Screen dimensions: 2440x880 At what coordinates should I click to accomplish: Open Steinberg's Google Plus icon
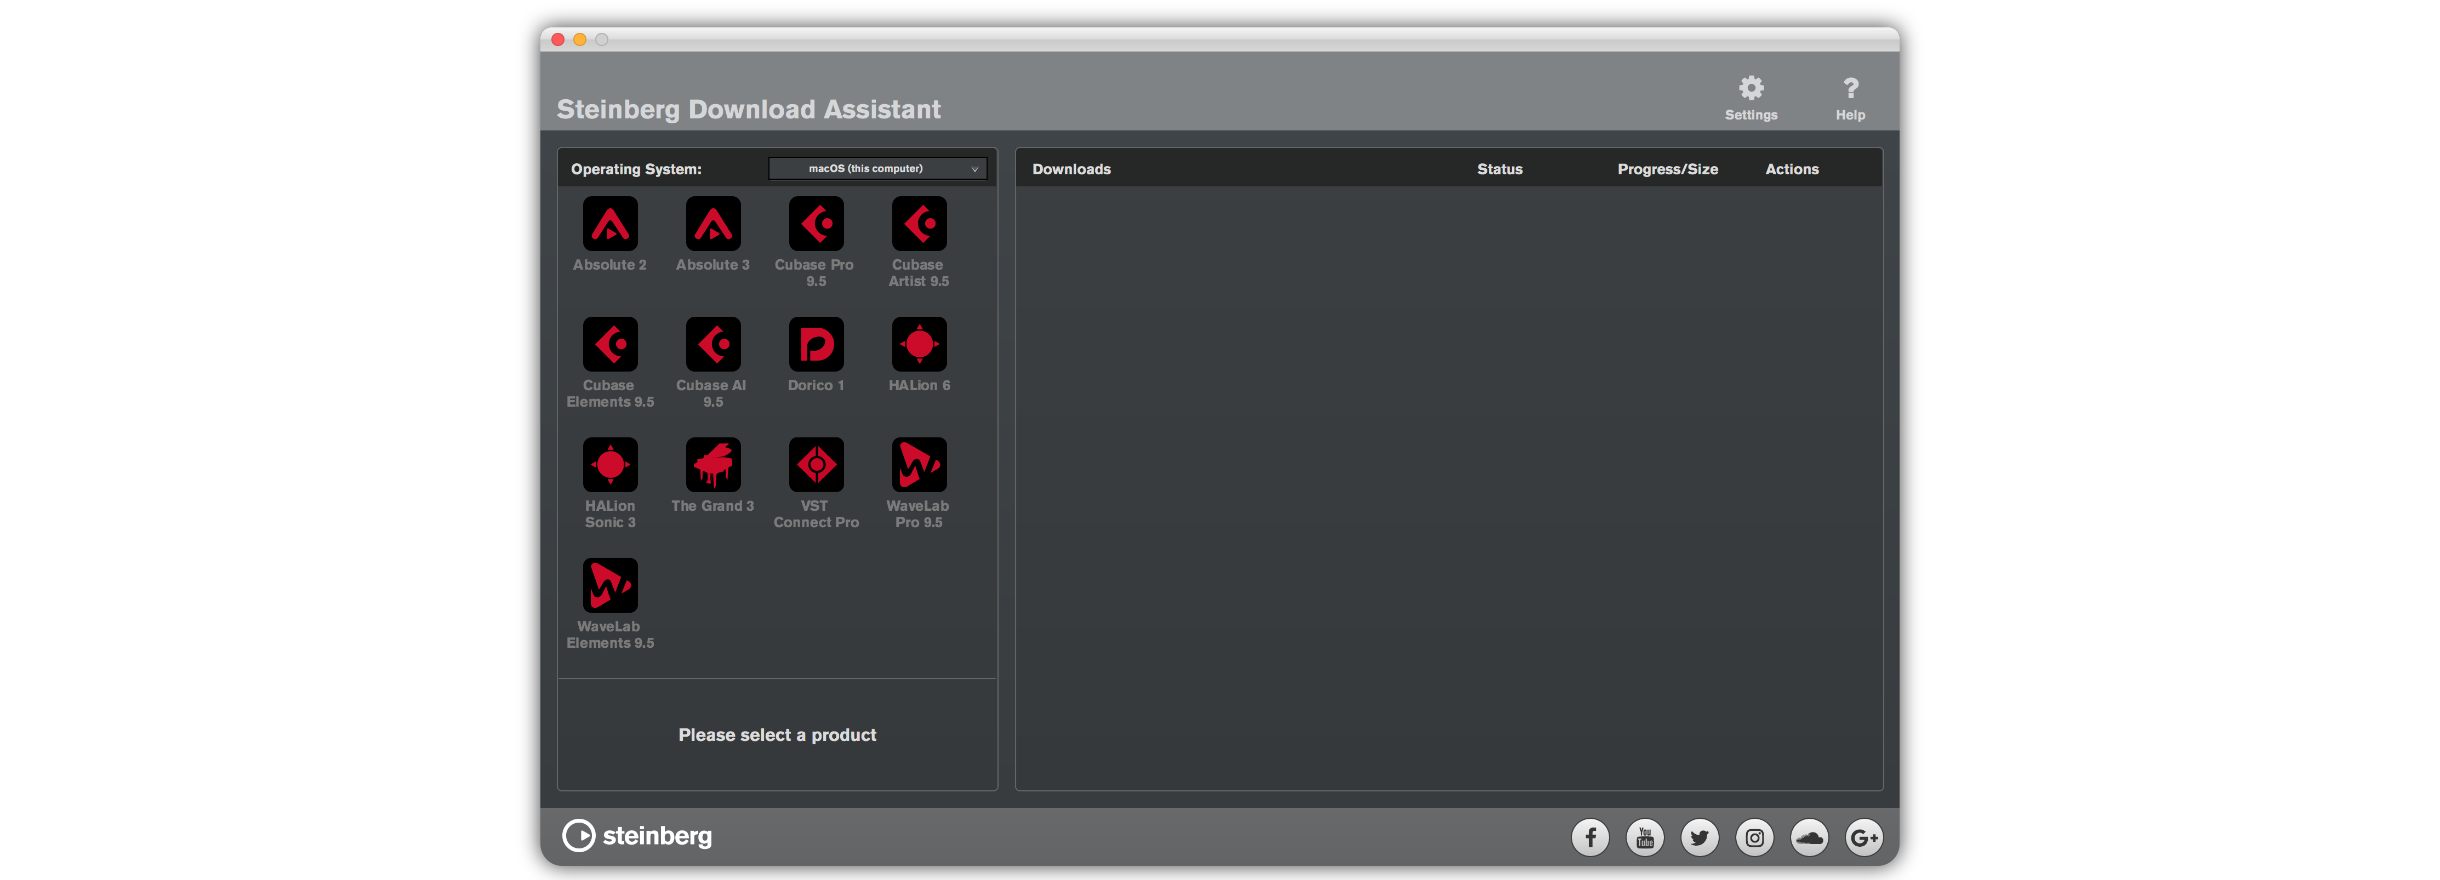click(x=1864, y=837)
